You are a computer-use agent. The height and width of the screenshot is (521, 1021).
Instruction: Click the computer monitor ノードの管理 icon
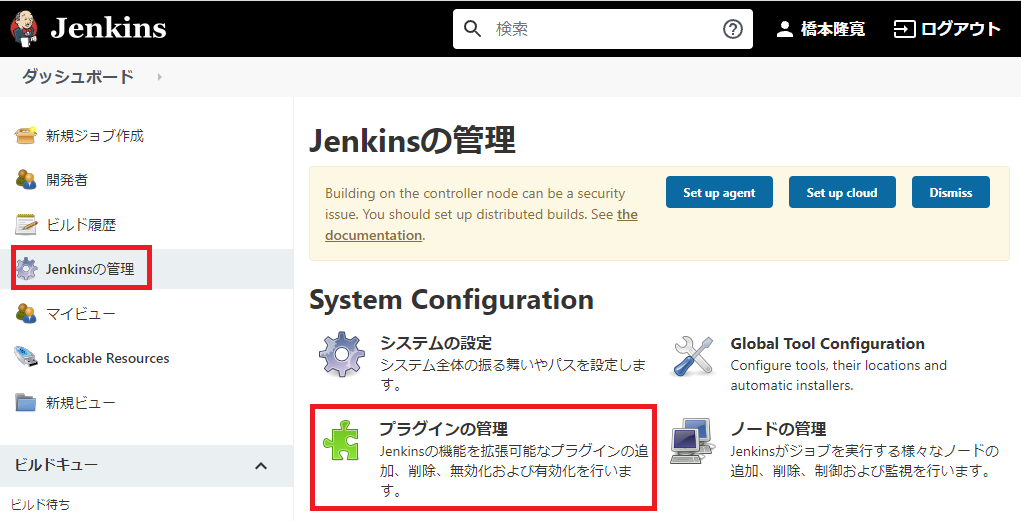click(692, 442)
